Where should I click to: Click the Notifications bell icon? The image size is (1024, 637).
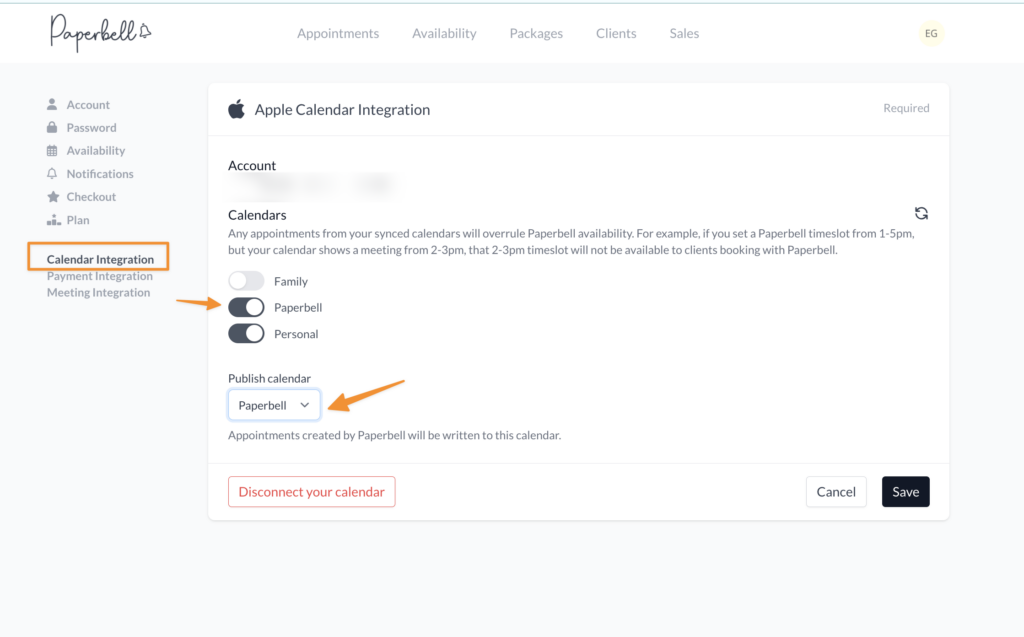[52, 174]
